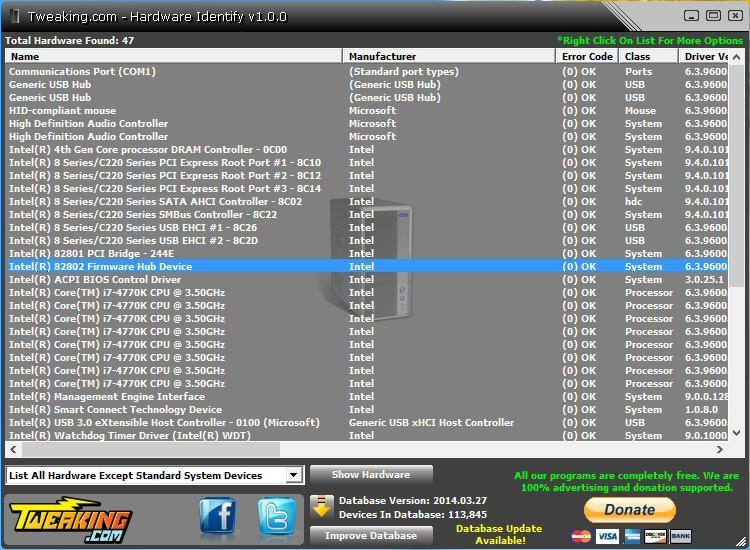Select Intel 4th Gen Core DRAM Controller row
Image resolution: width=750 pixels, height=550 pixels.
(367, 149)
